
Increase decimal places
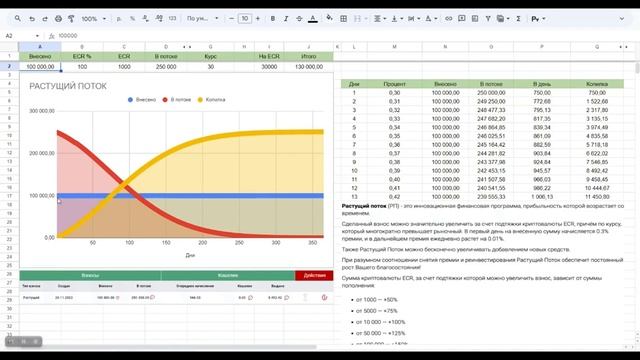coord(159,19)
